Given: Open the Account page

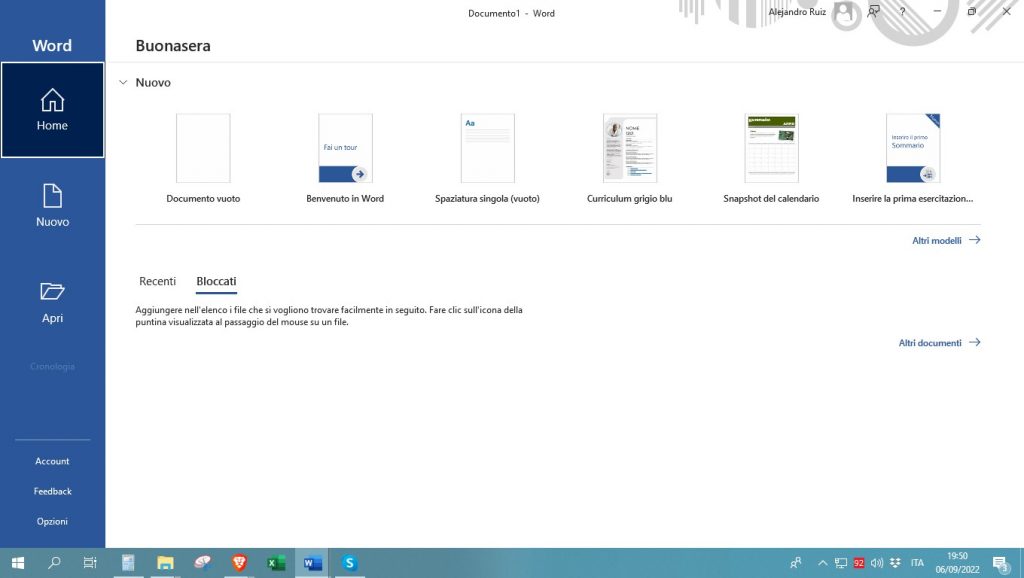Looking at the screenshot, I should (52, 461).
